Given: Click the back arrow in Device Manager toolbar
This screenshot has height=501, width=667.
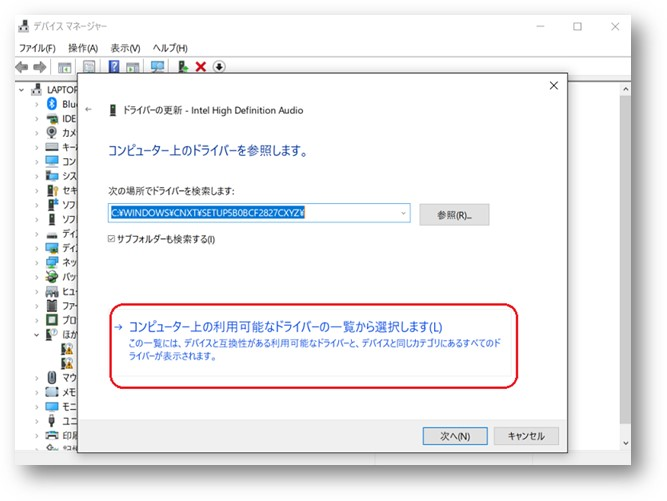Looking at the screenshot, I should click(21, 67).
